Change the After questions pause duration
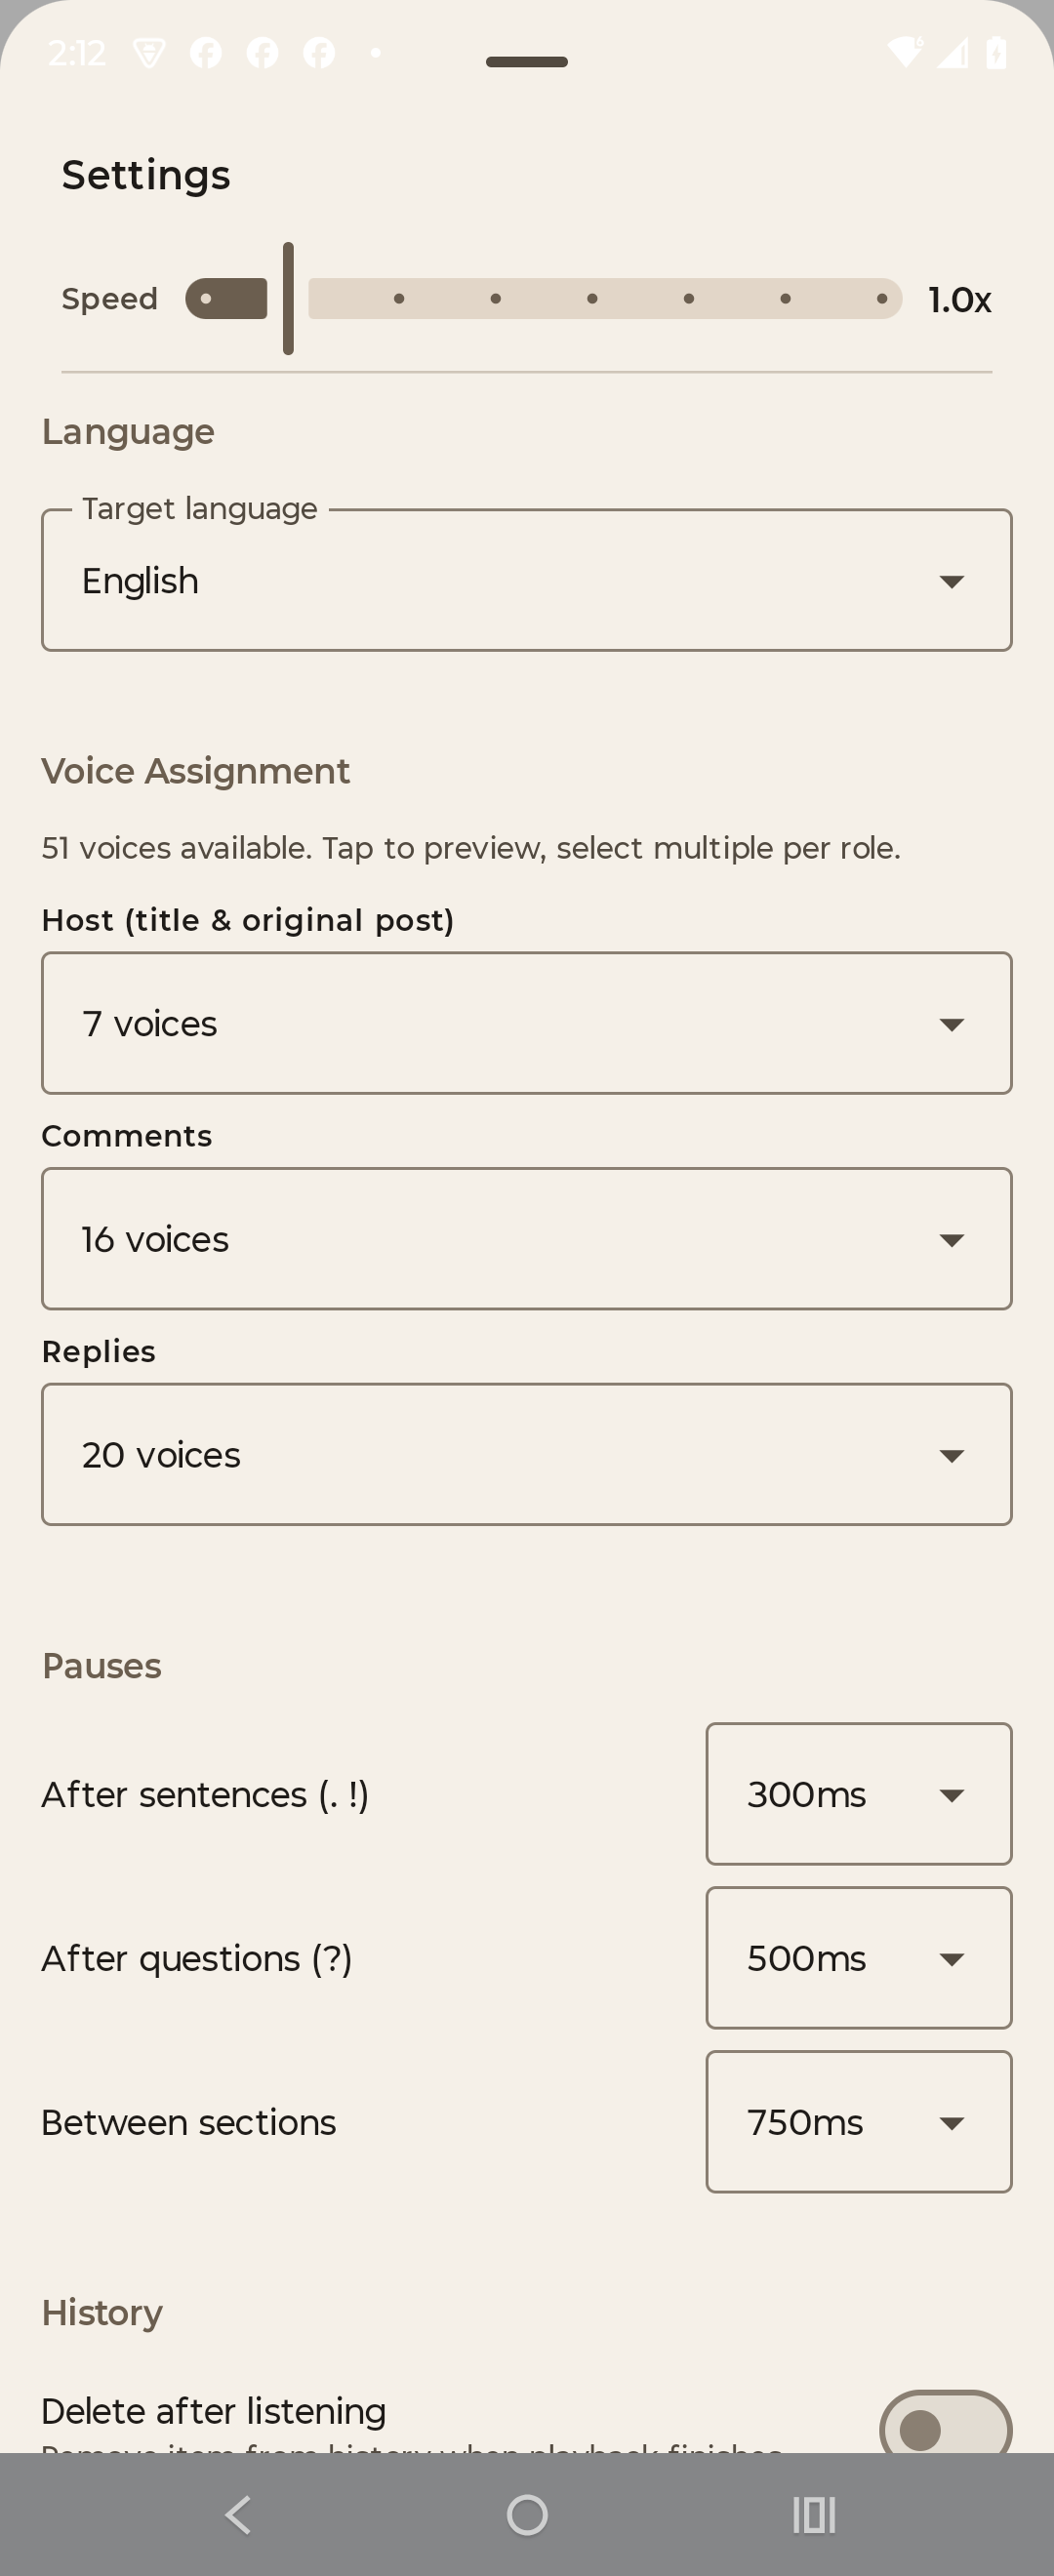Screen dimensions: 1054x2576 [x=858, y=1958]
